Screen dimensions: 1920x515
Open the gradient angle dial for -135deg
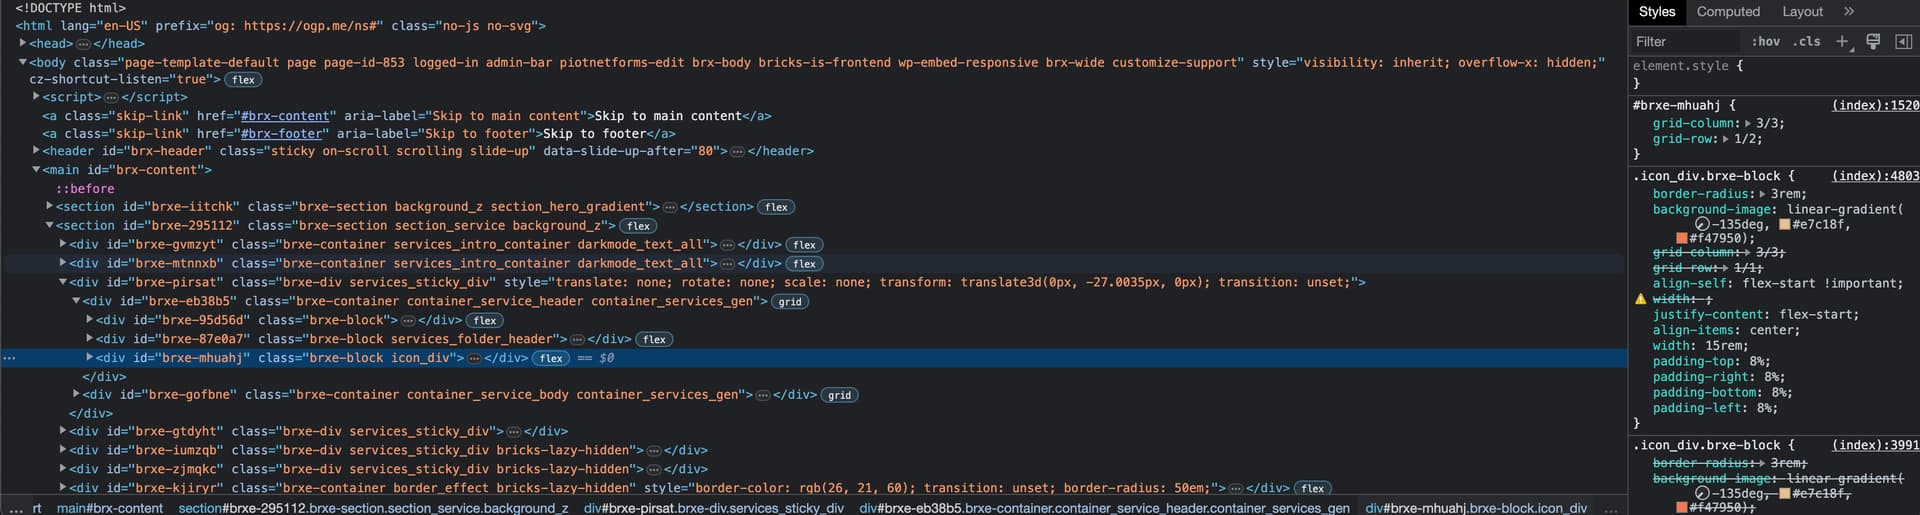coord(1702,225)
